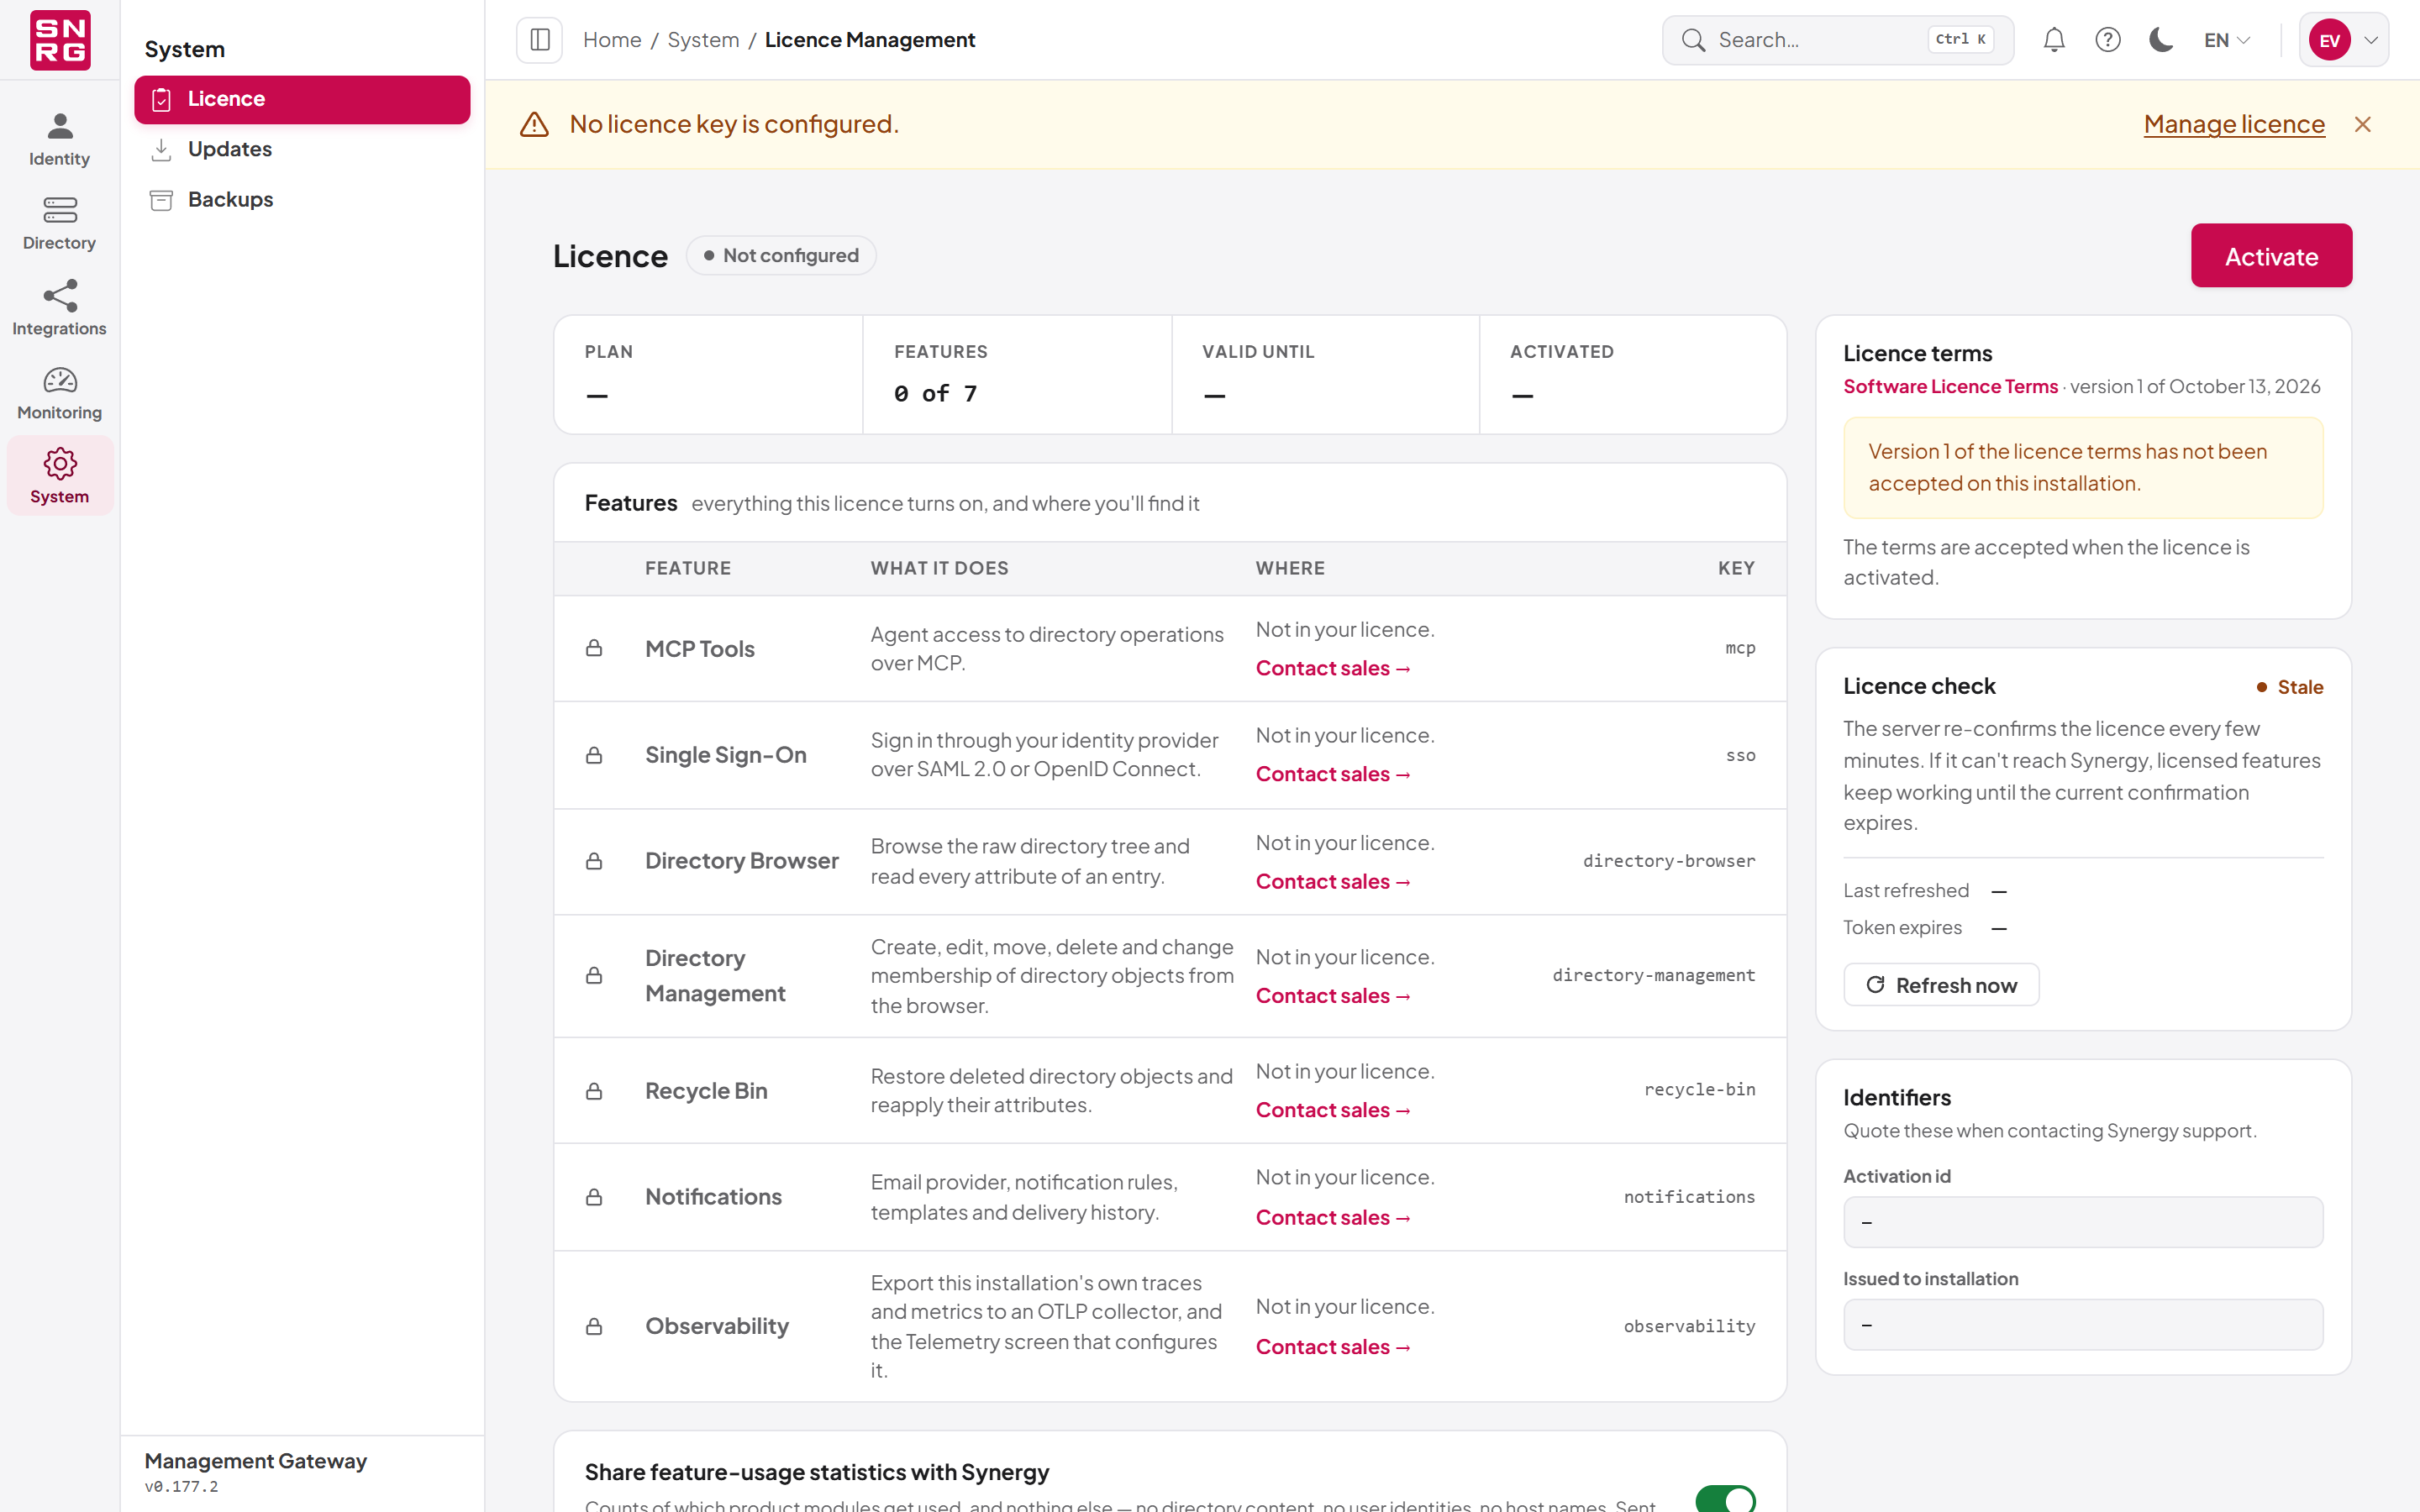Select Updates in the System menu

302,149
